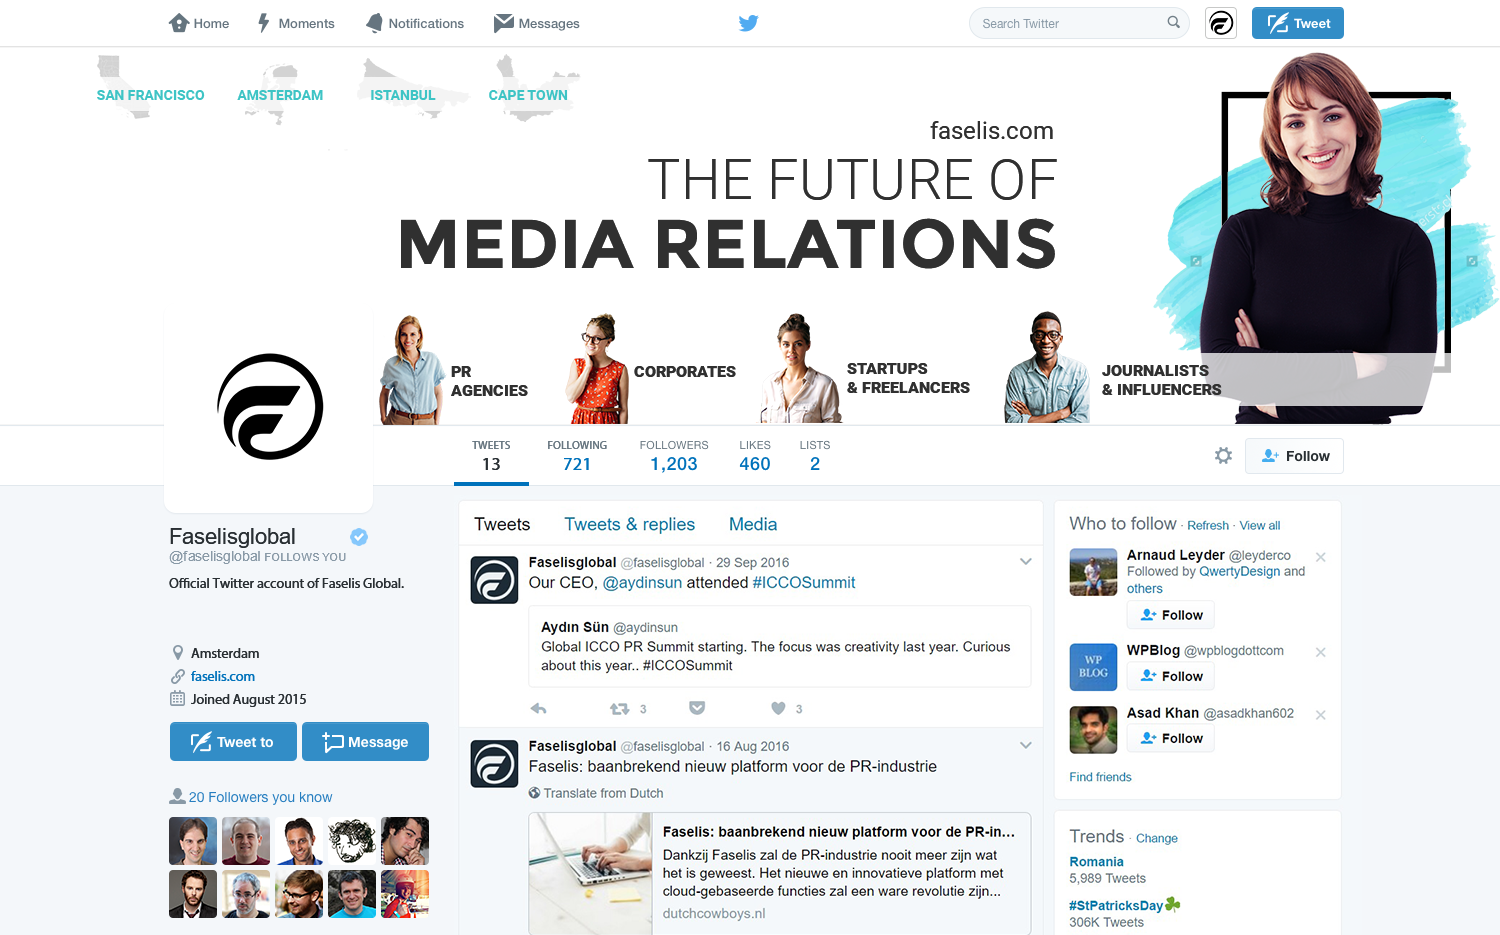Click the search magnifier icon
Image resolution: width=1500 pixels, height=935 pixels.
pyautogui.click(x=1174, y=22)
